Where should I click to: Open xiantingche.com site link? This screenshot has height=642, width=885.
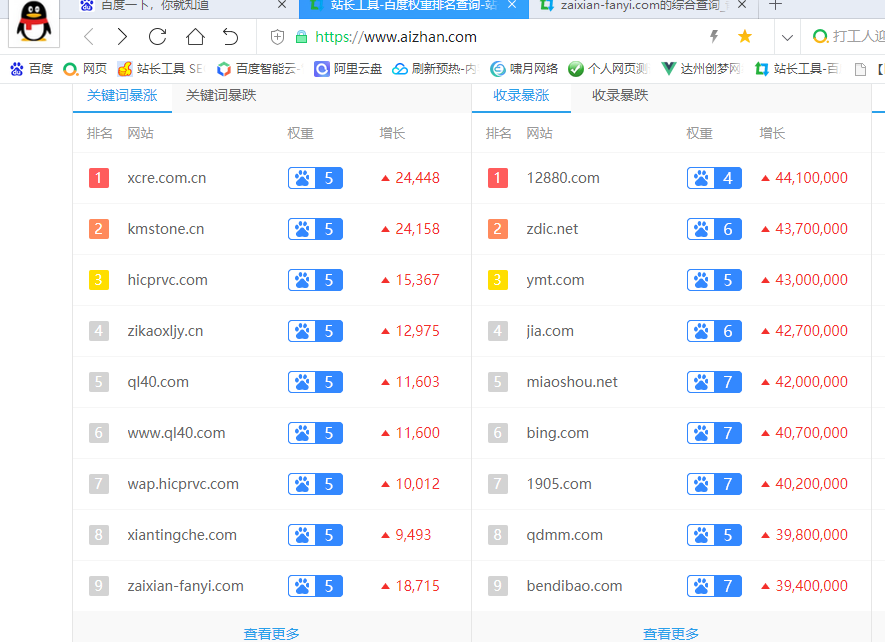(x=182, y=535)
